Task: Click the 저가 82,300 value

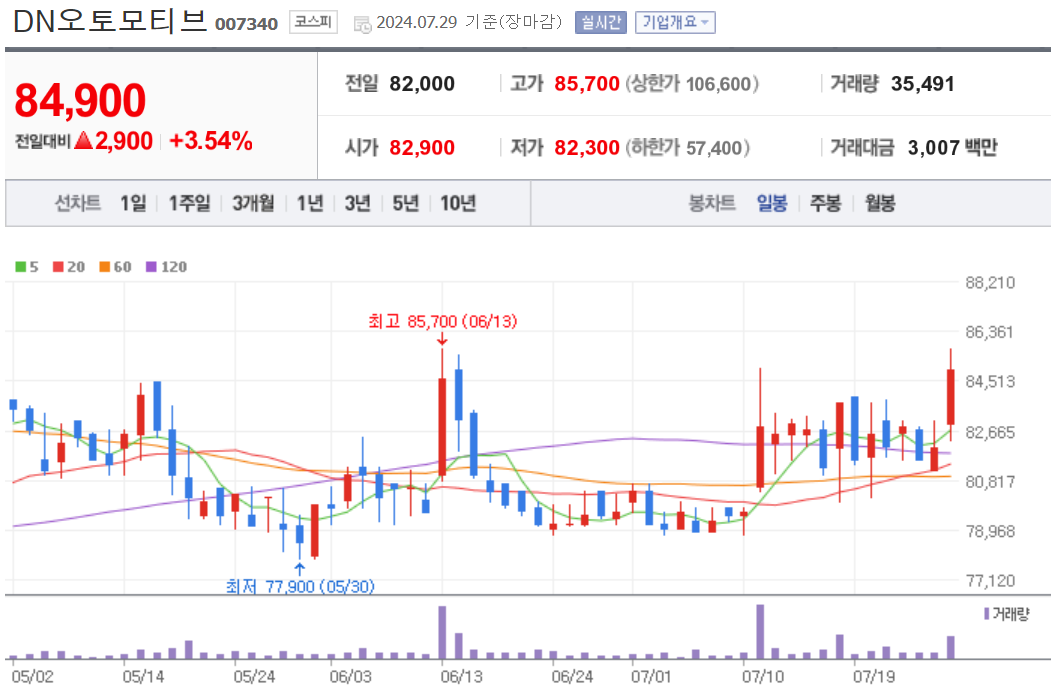Action: point(586,148)
